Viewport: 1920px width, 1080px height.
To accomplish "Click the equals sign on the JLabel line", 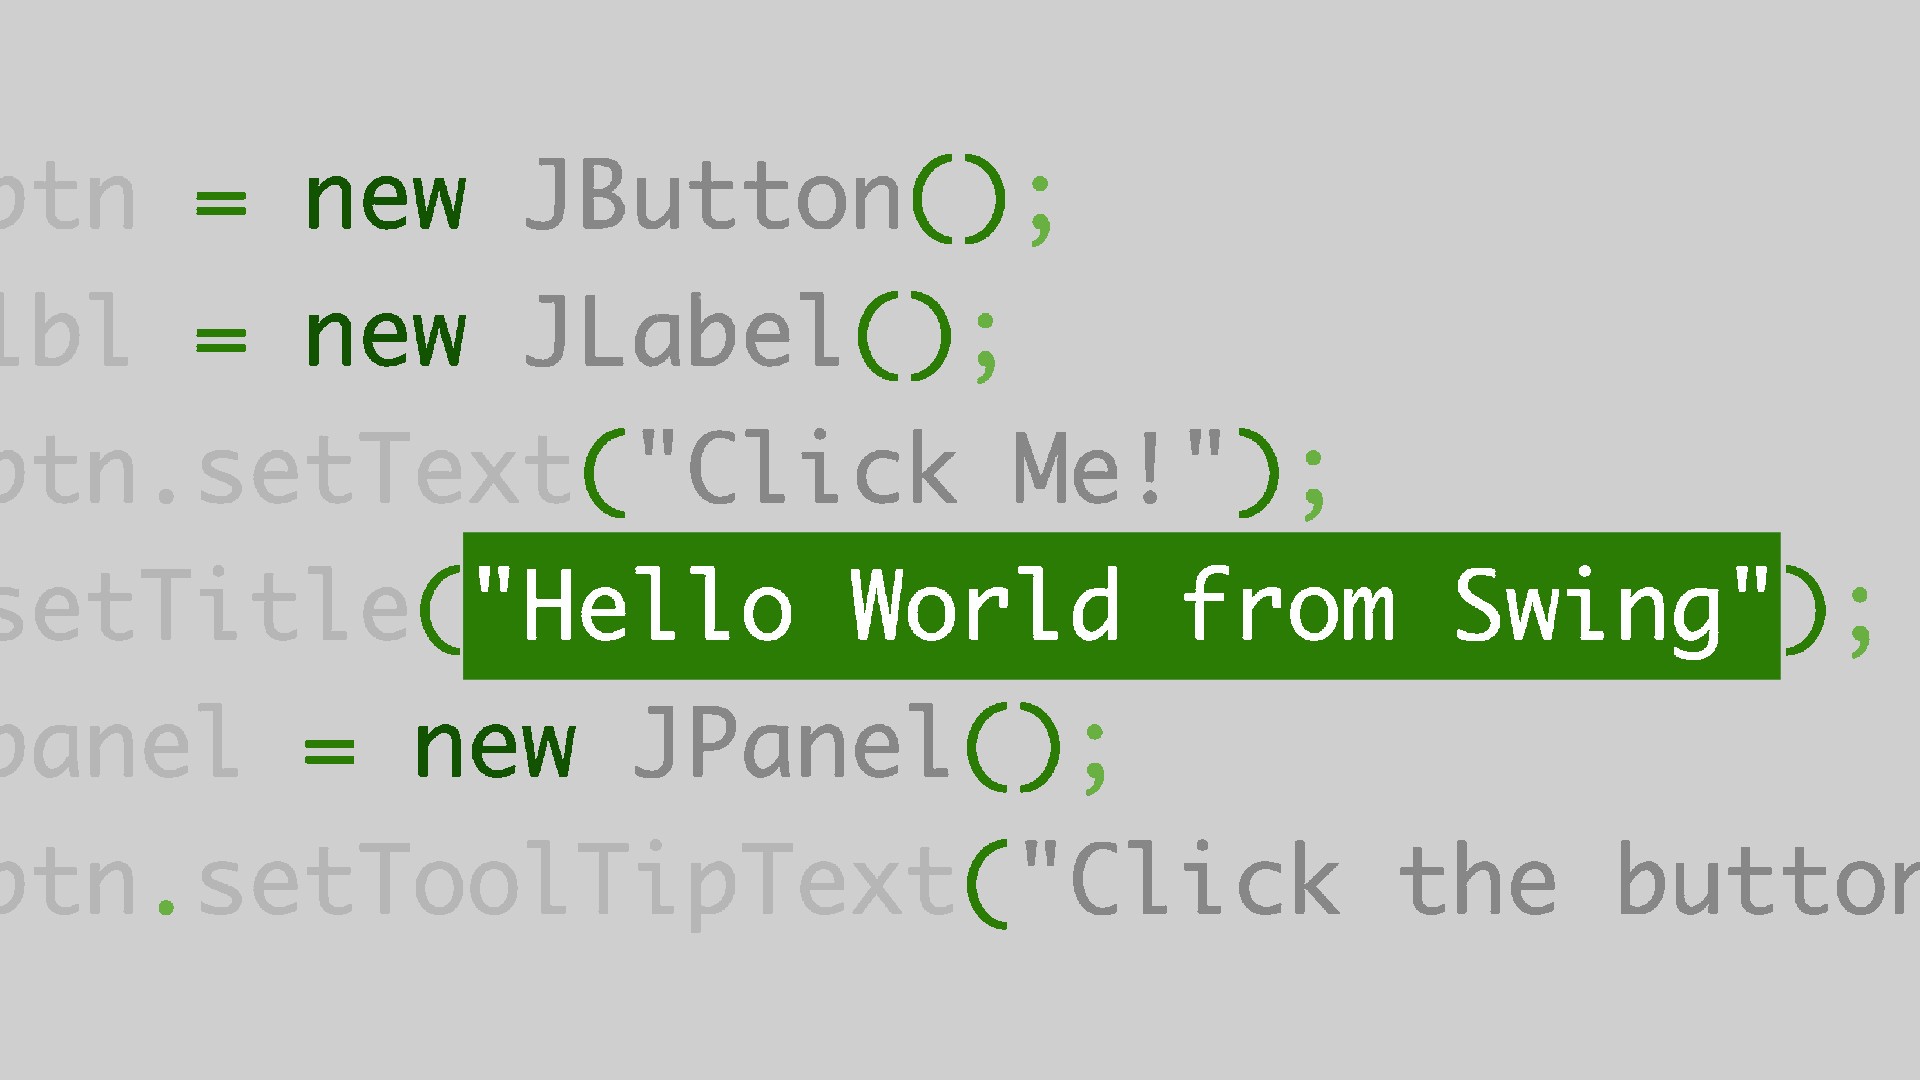I will click(221, 341).
